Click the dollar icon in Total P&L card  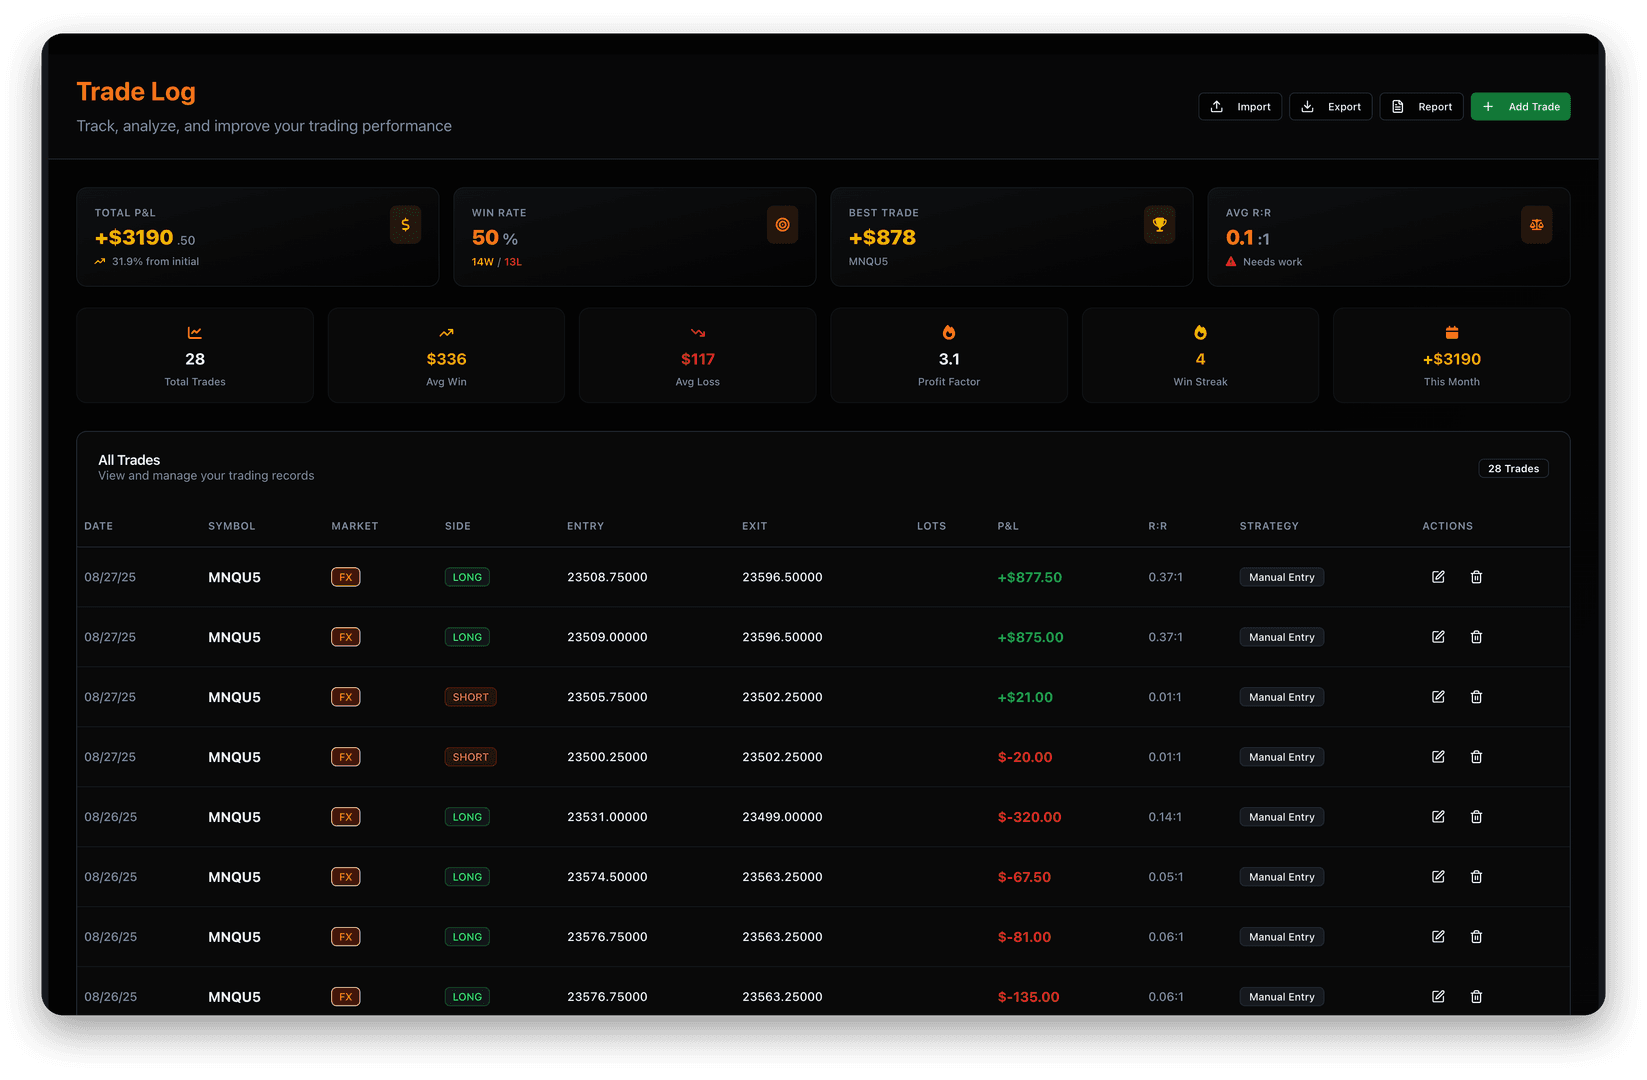[x=405, y=225]
